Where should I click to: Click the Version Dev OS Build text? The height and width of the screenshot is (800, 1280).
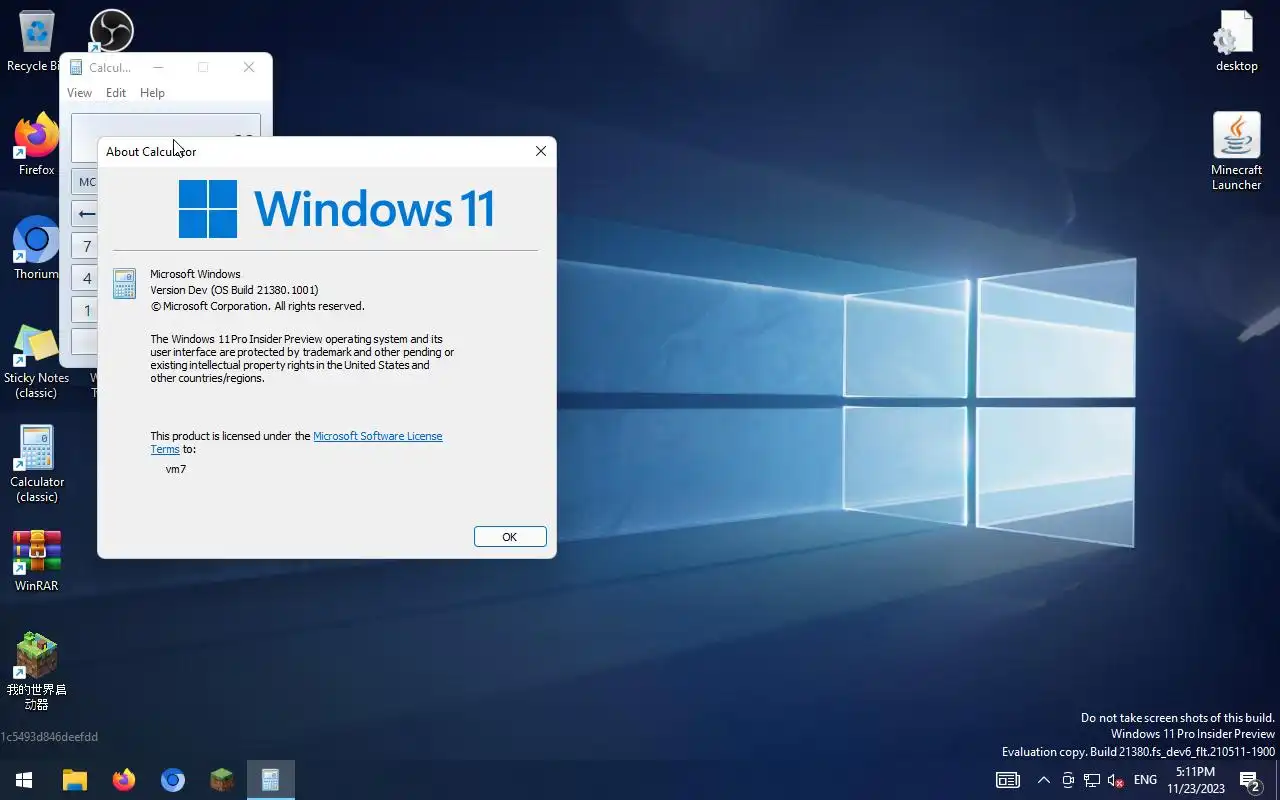(234, 290)
